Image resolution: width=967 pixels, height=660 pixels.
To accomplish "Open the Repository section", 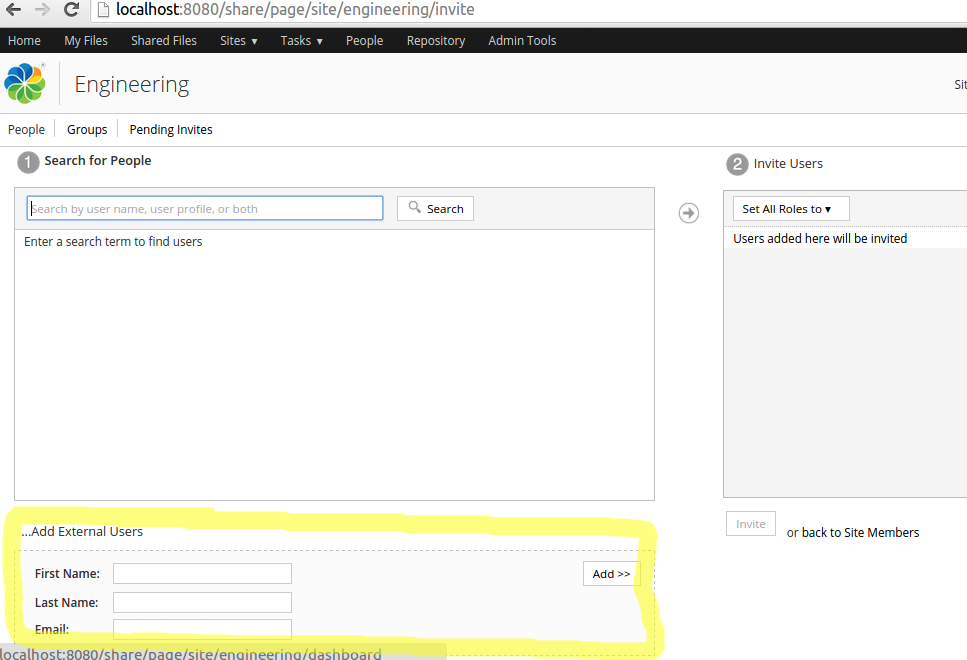I will tap(435, 40).
